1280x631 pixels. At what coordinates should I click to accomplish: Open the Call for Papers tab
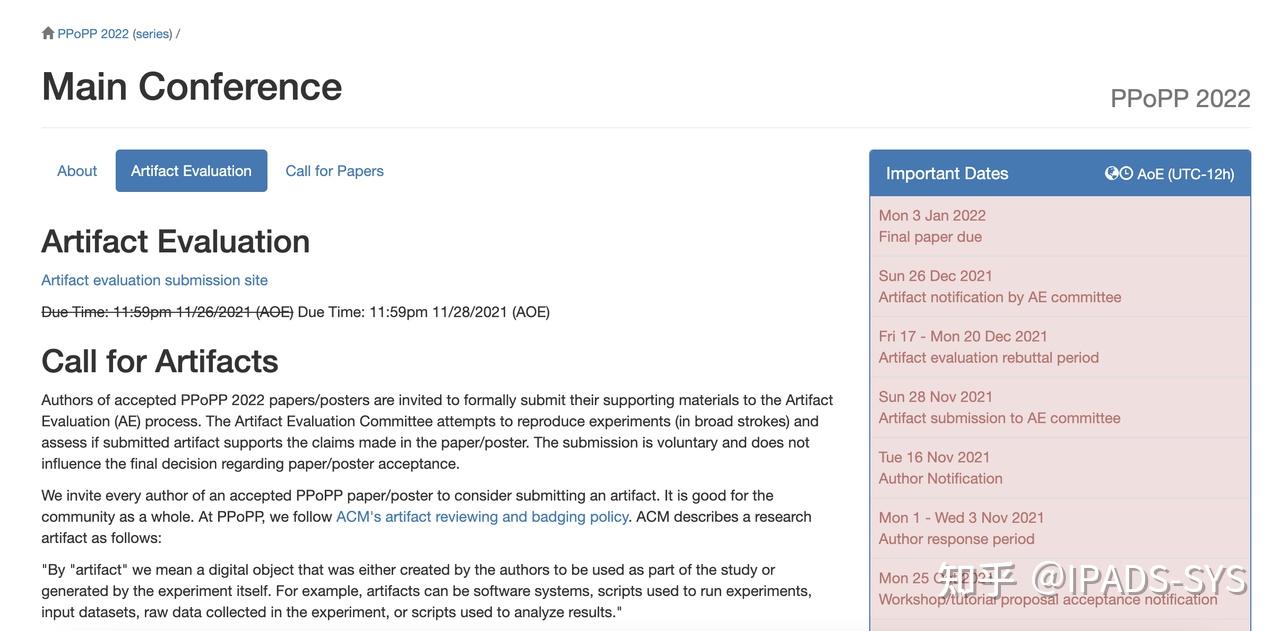click(334, 171)
